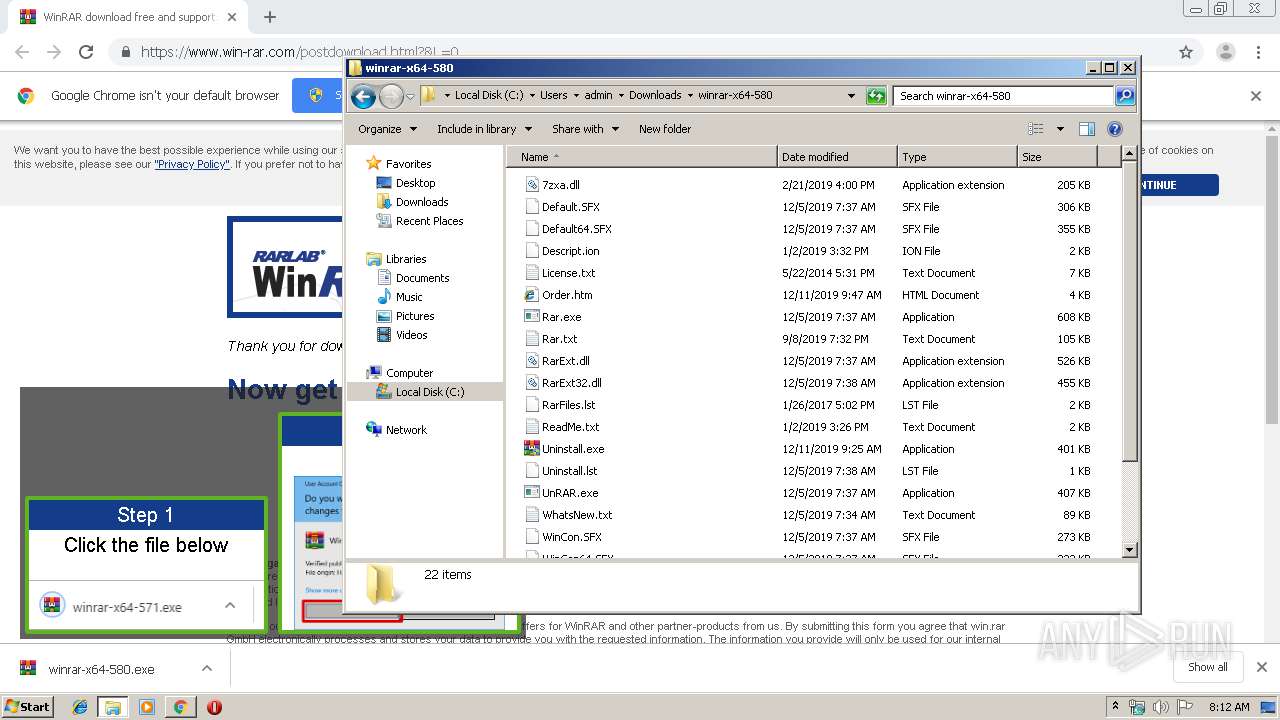This screenshot has width=1280, height=720.
Task: Select the Order.htm file icon
Action: coord(532,295)
